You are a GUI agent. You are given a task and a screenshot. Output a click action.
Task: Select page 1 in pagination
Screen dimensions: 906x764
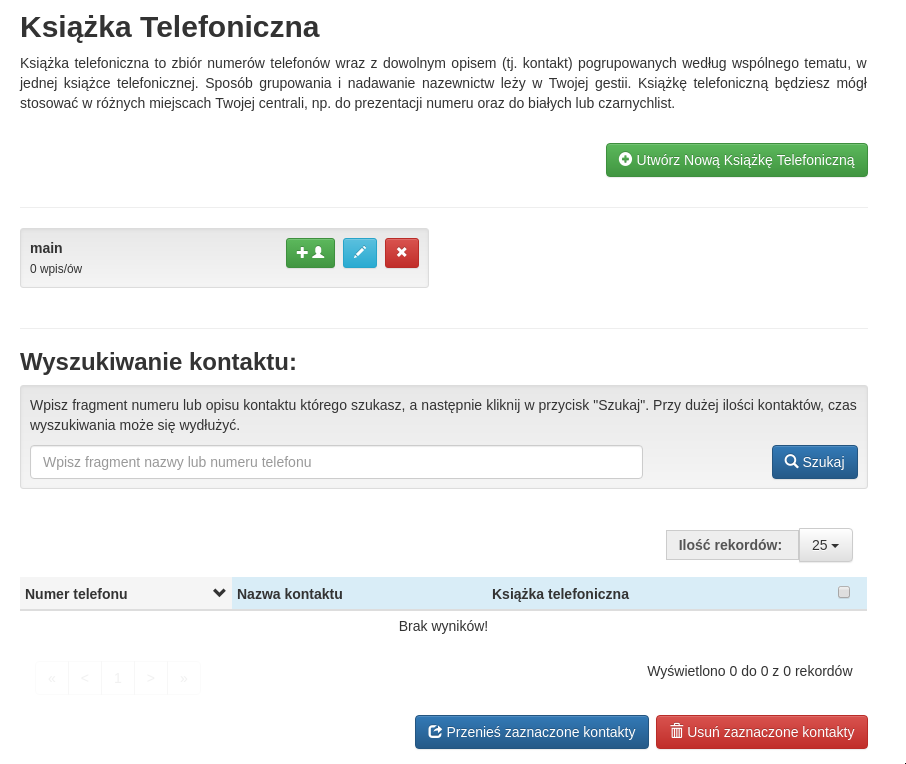[118, 678]
